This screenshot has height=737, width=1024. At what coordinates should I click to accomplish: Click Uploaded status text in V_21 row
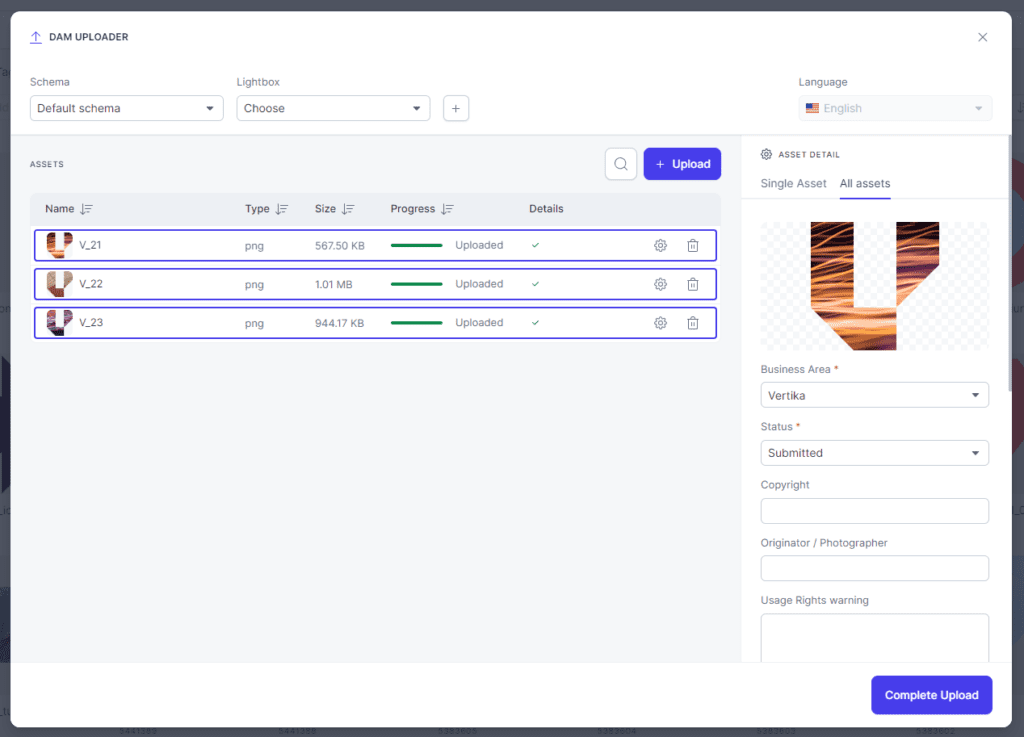[x=479, y=245]
